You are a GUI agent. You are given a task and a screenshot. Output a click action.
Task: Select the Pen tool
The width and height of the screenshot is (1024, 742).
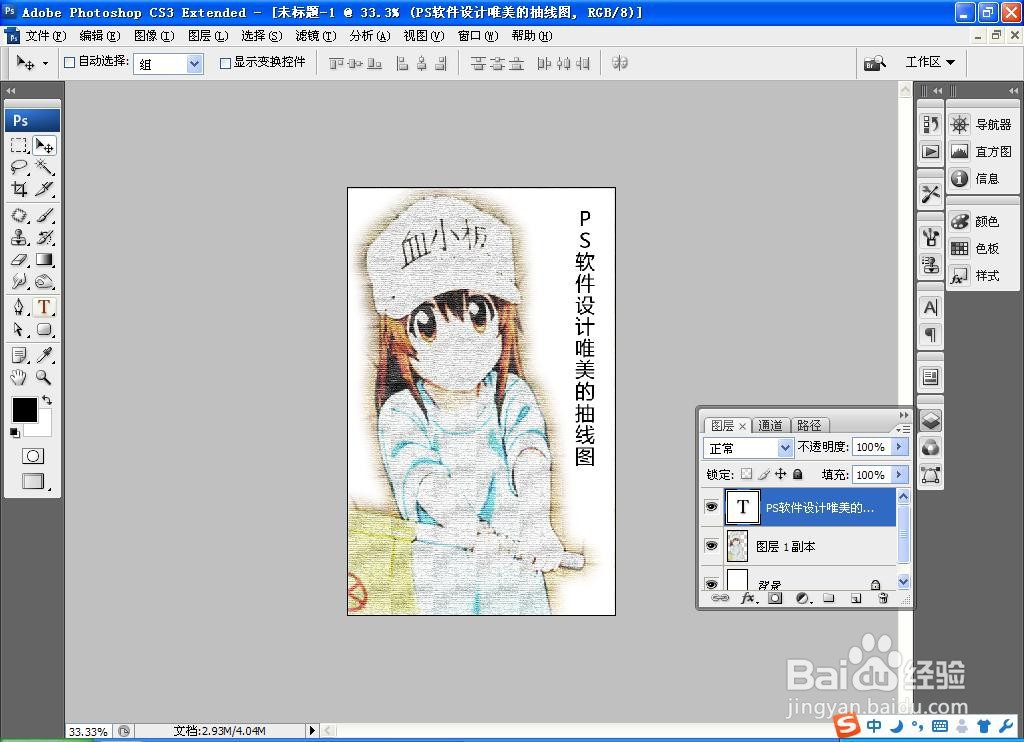[20, 306]
